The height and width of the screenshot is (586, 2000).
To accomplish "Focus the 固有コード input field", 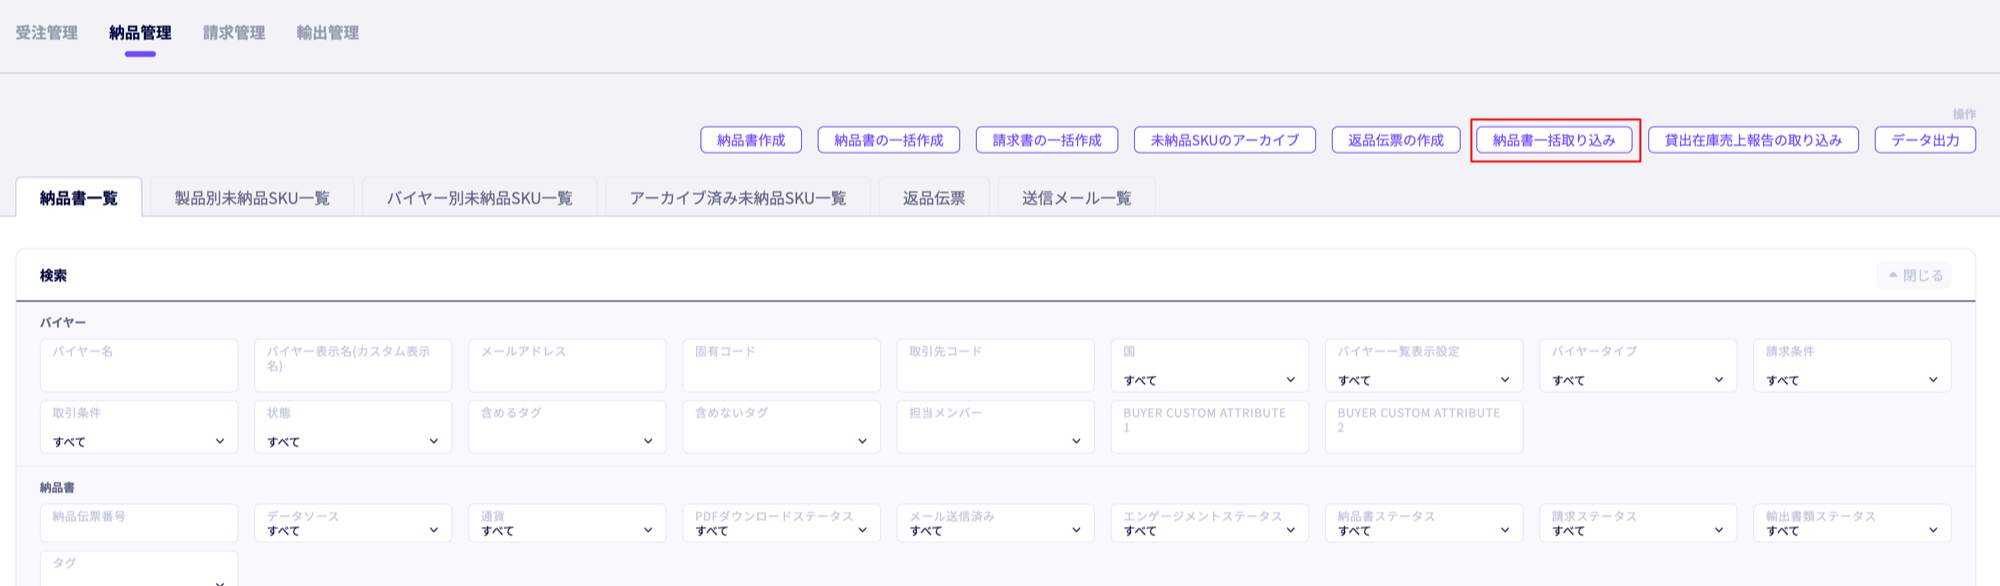I will 781,365.
